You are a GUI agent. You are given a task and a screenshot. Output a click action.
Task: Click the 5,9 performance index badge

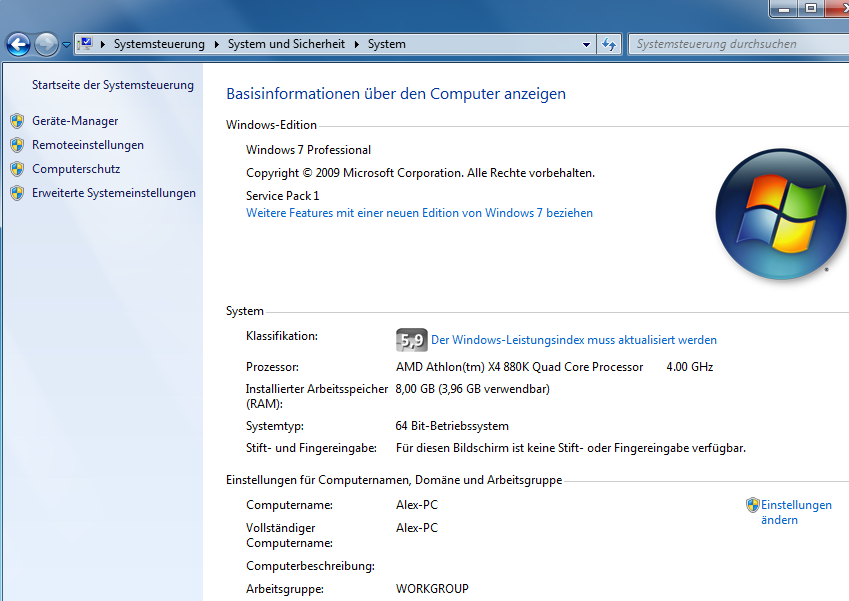tap(412, 340)
